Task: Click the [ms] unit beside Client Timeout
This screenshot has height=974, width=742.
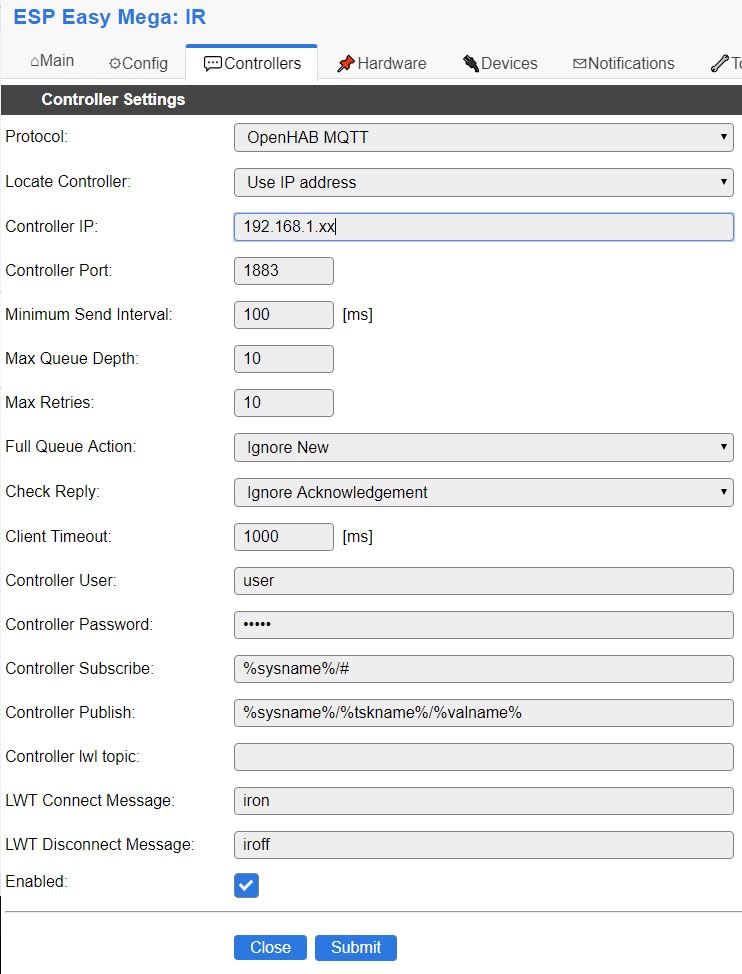Action: click(x=358, y=537)
